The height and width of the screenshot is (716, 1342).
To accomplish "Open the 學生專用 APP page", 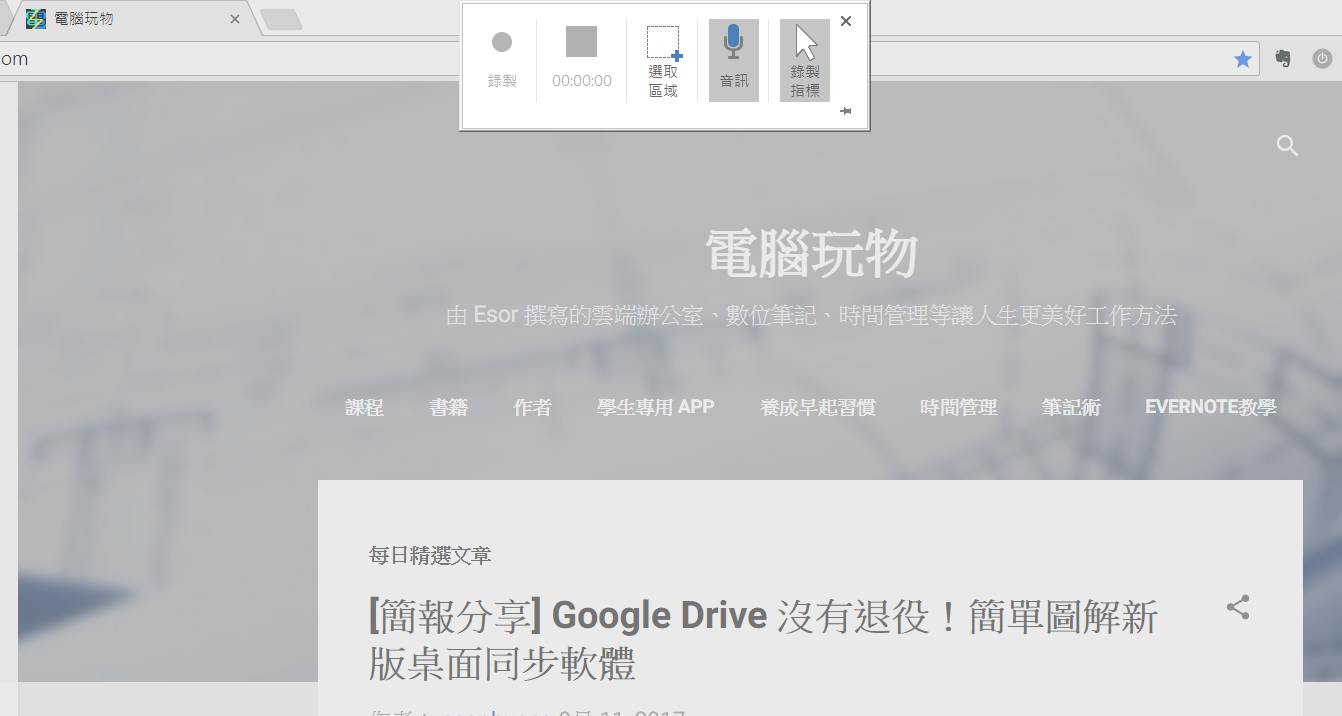I will click(x=656, y=407).
